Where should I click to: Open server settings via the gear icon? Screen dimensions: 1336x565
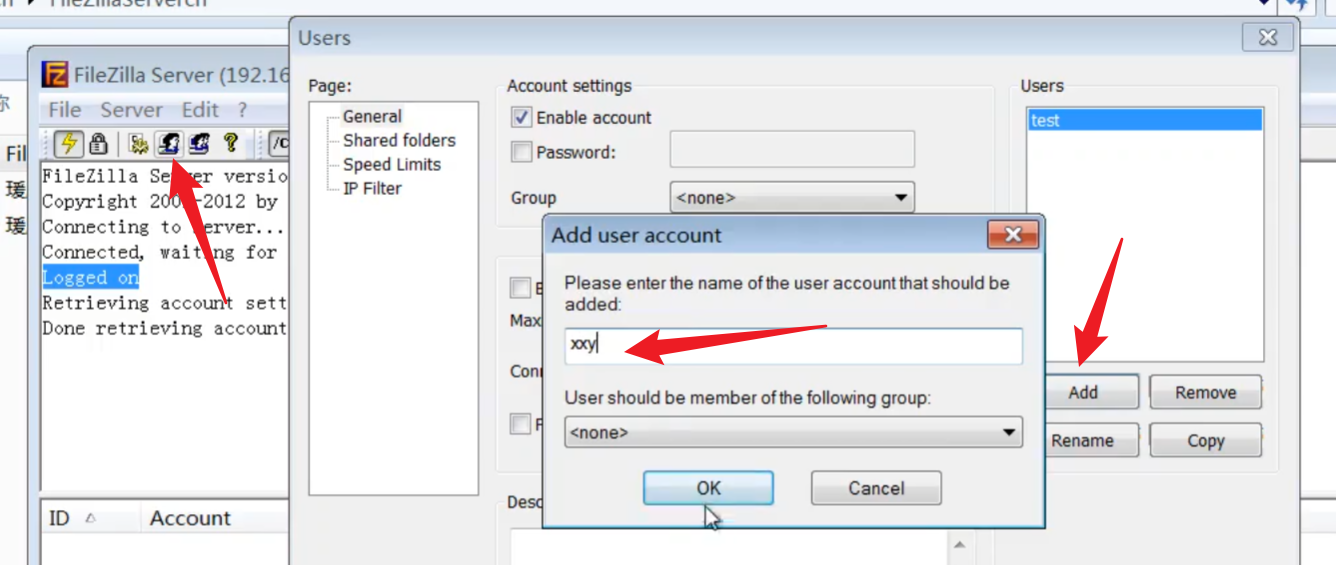click(x=139, y=144)
